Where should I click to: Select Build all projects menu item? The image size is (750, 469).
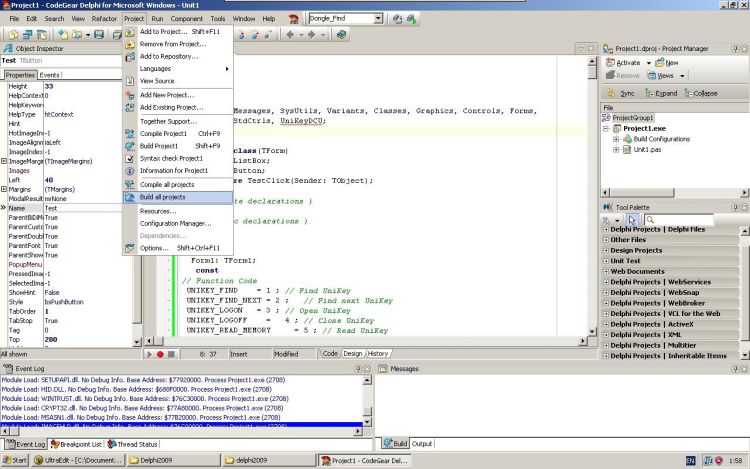(x=178, y=197)
